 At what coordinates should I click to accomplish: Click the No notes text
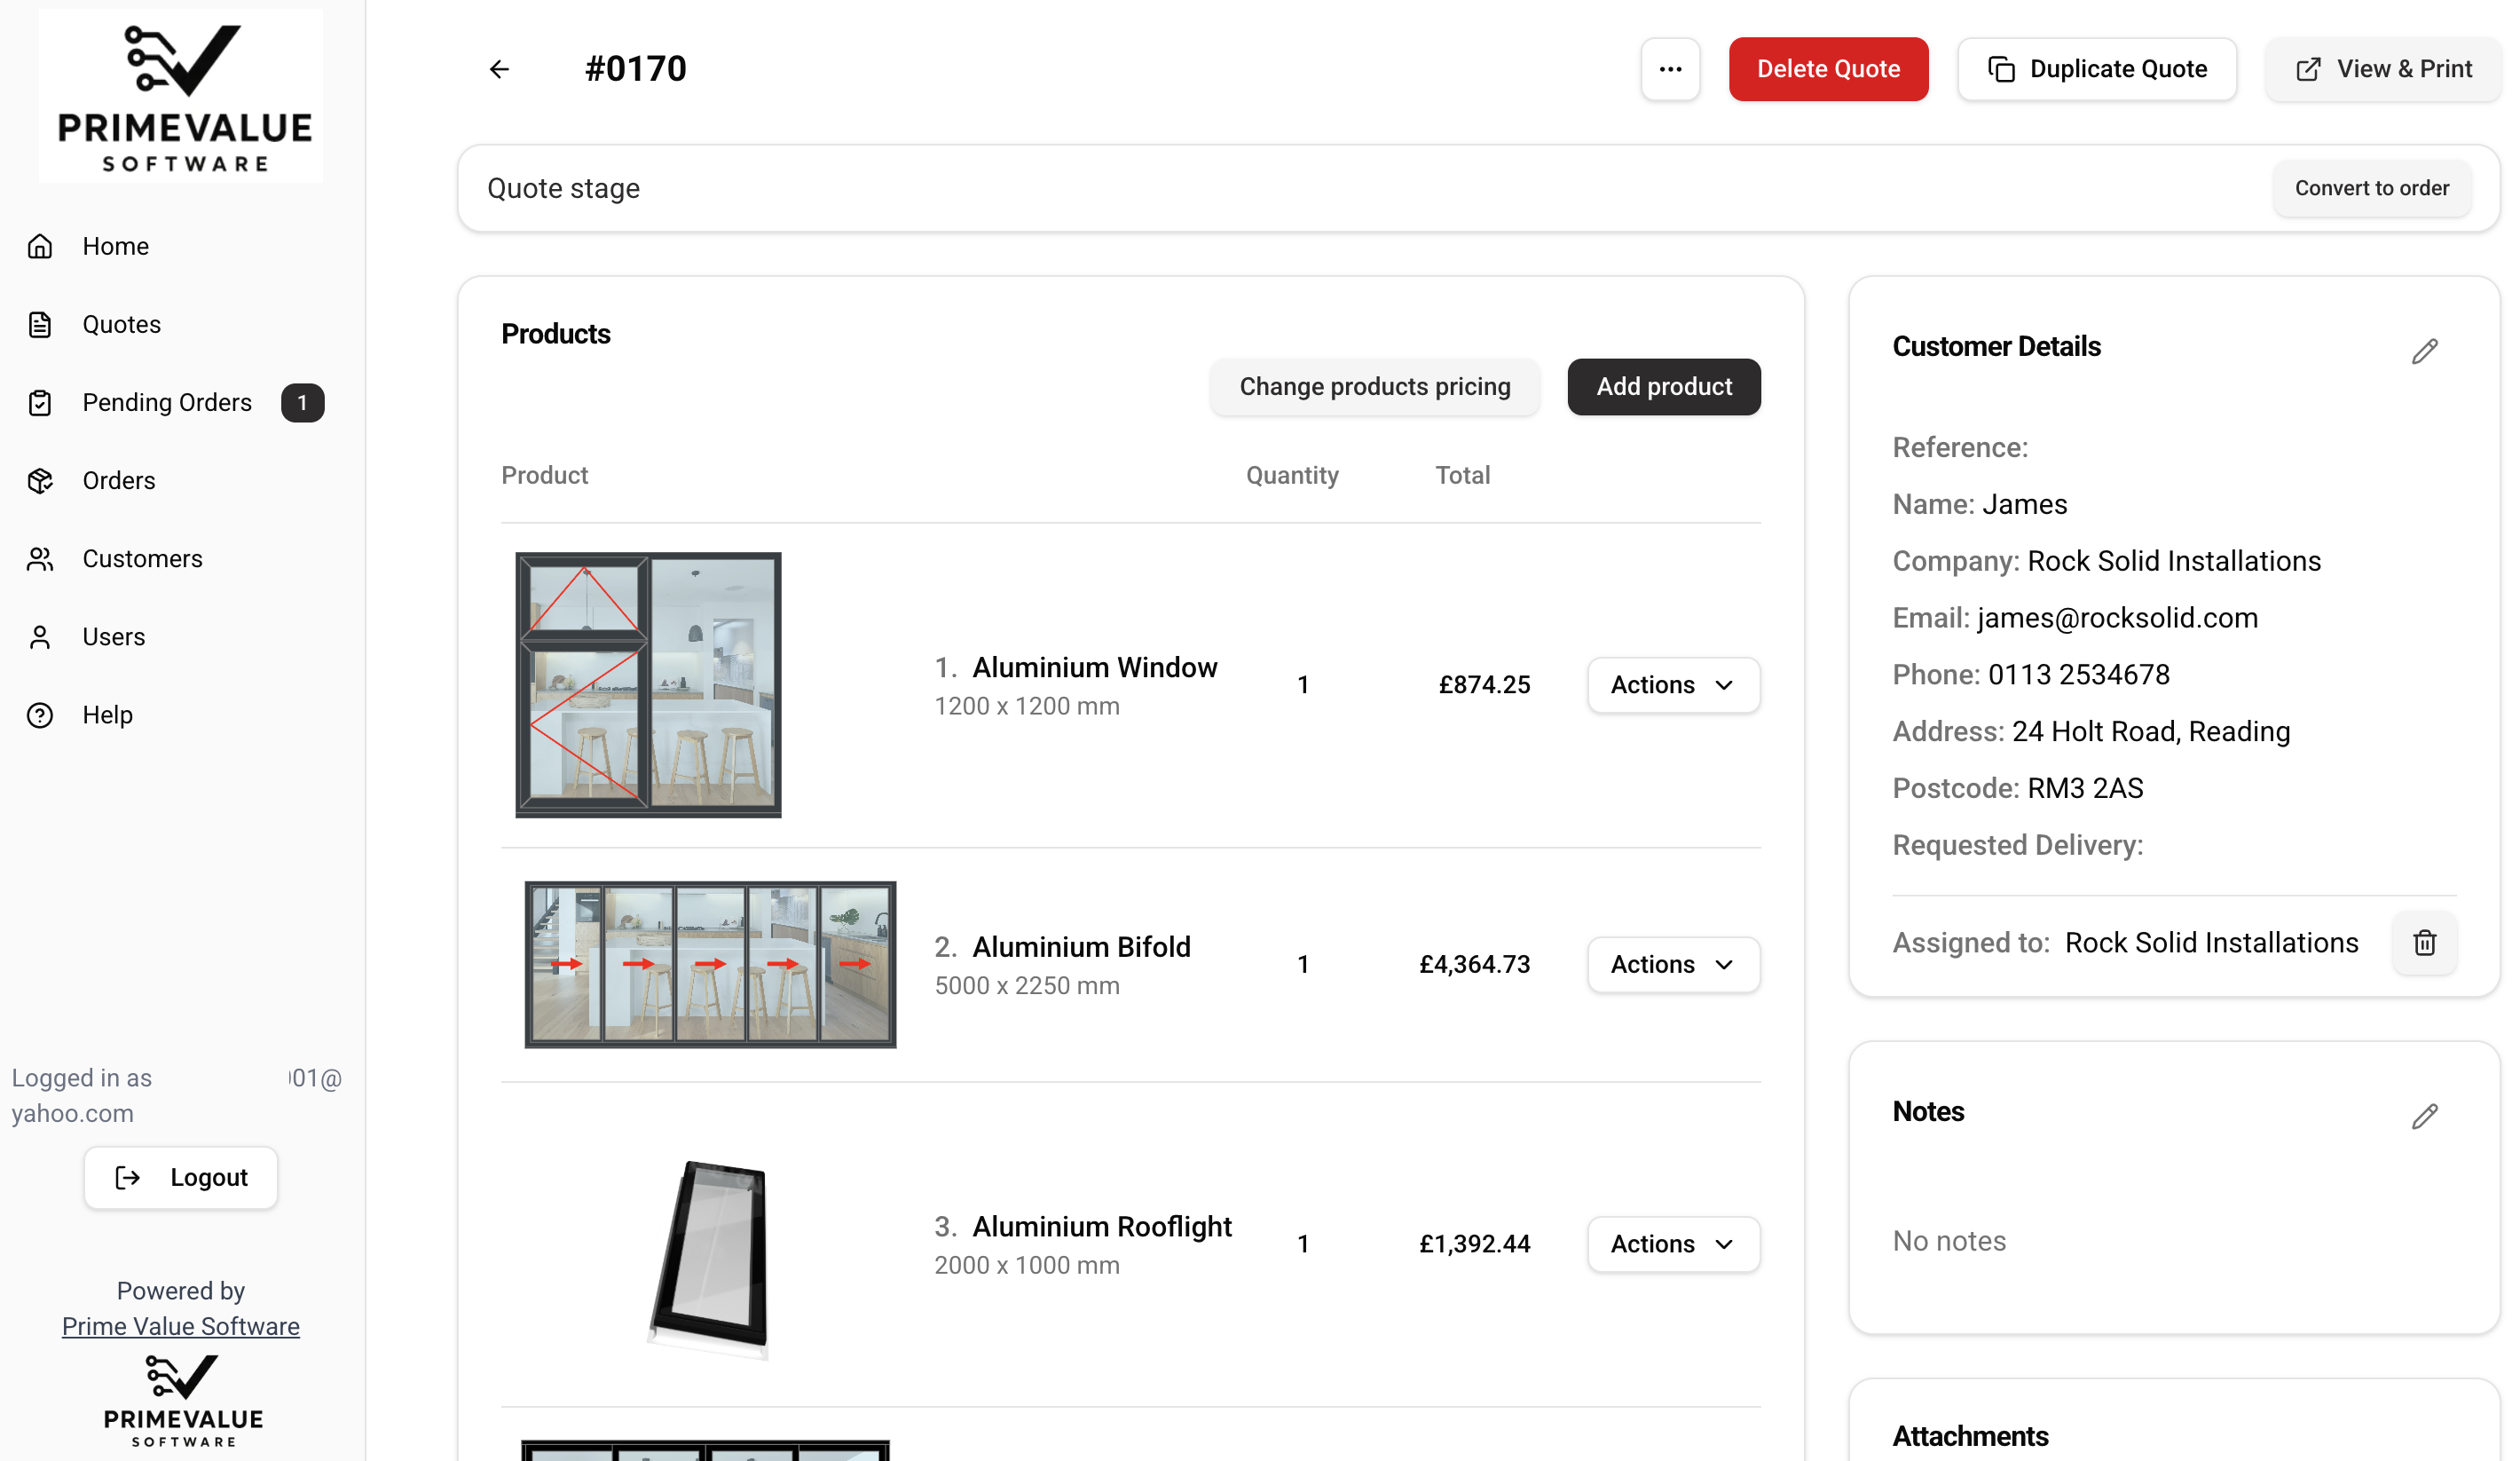(x=1949, y=1241)
